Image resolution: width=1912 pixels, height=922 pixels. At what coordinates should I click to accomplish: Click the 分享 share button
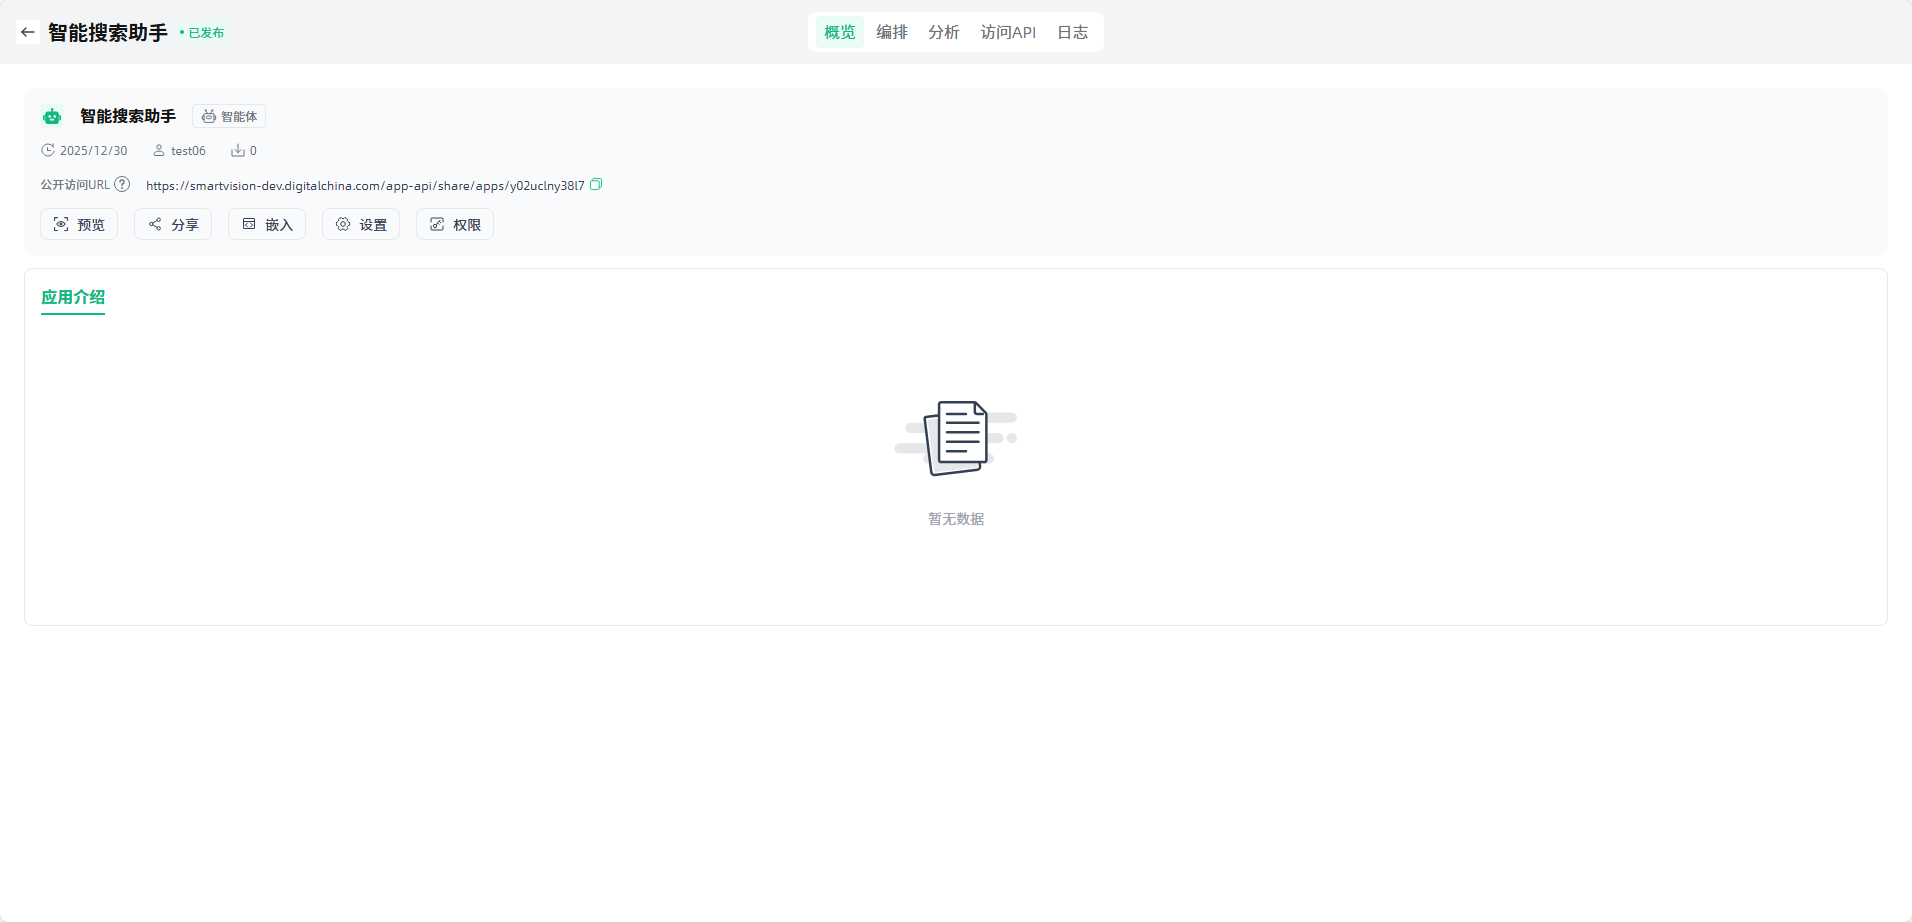[x=173, y=224]
